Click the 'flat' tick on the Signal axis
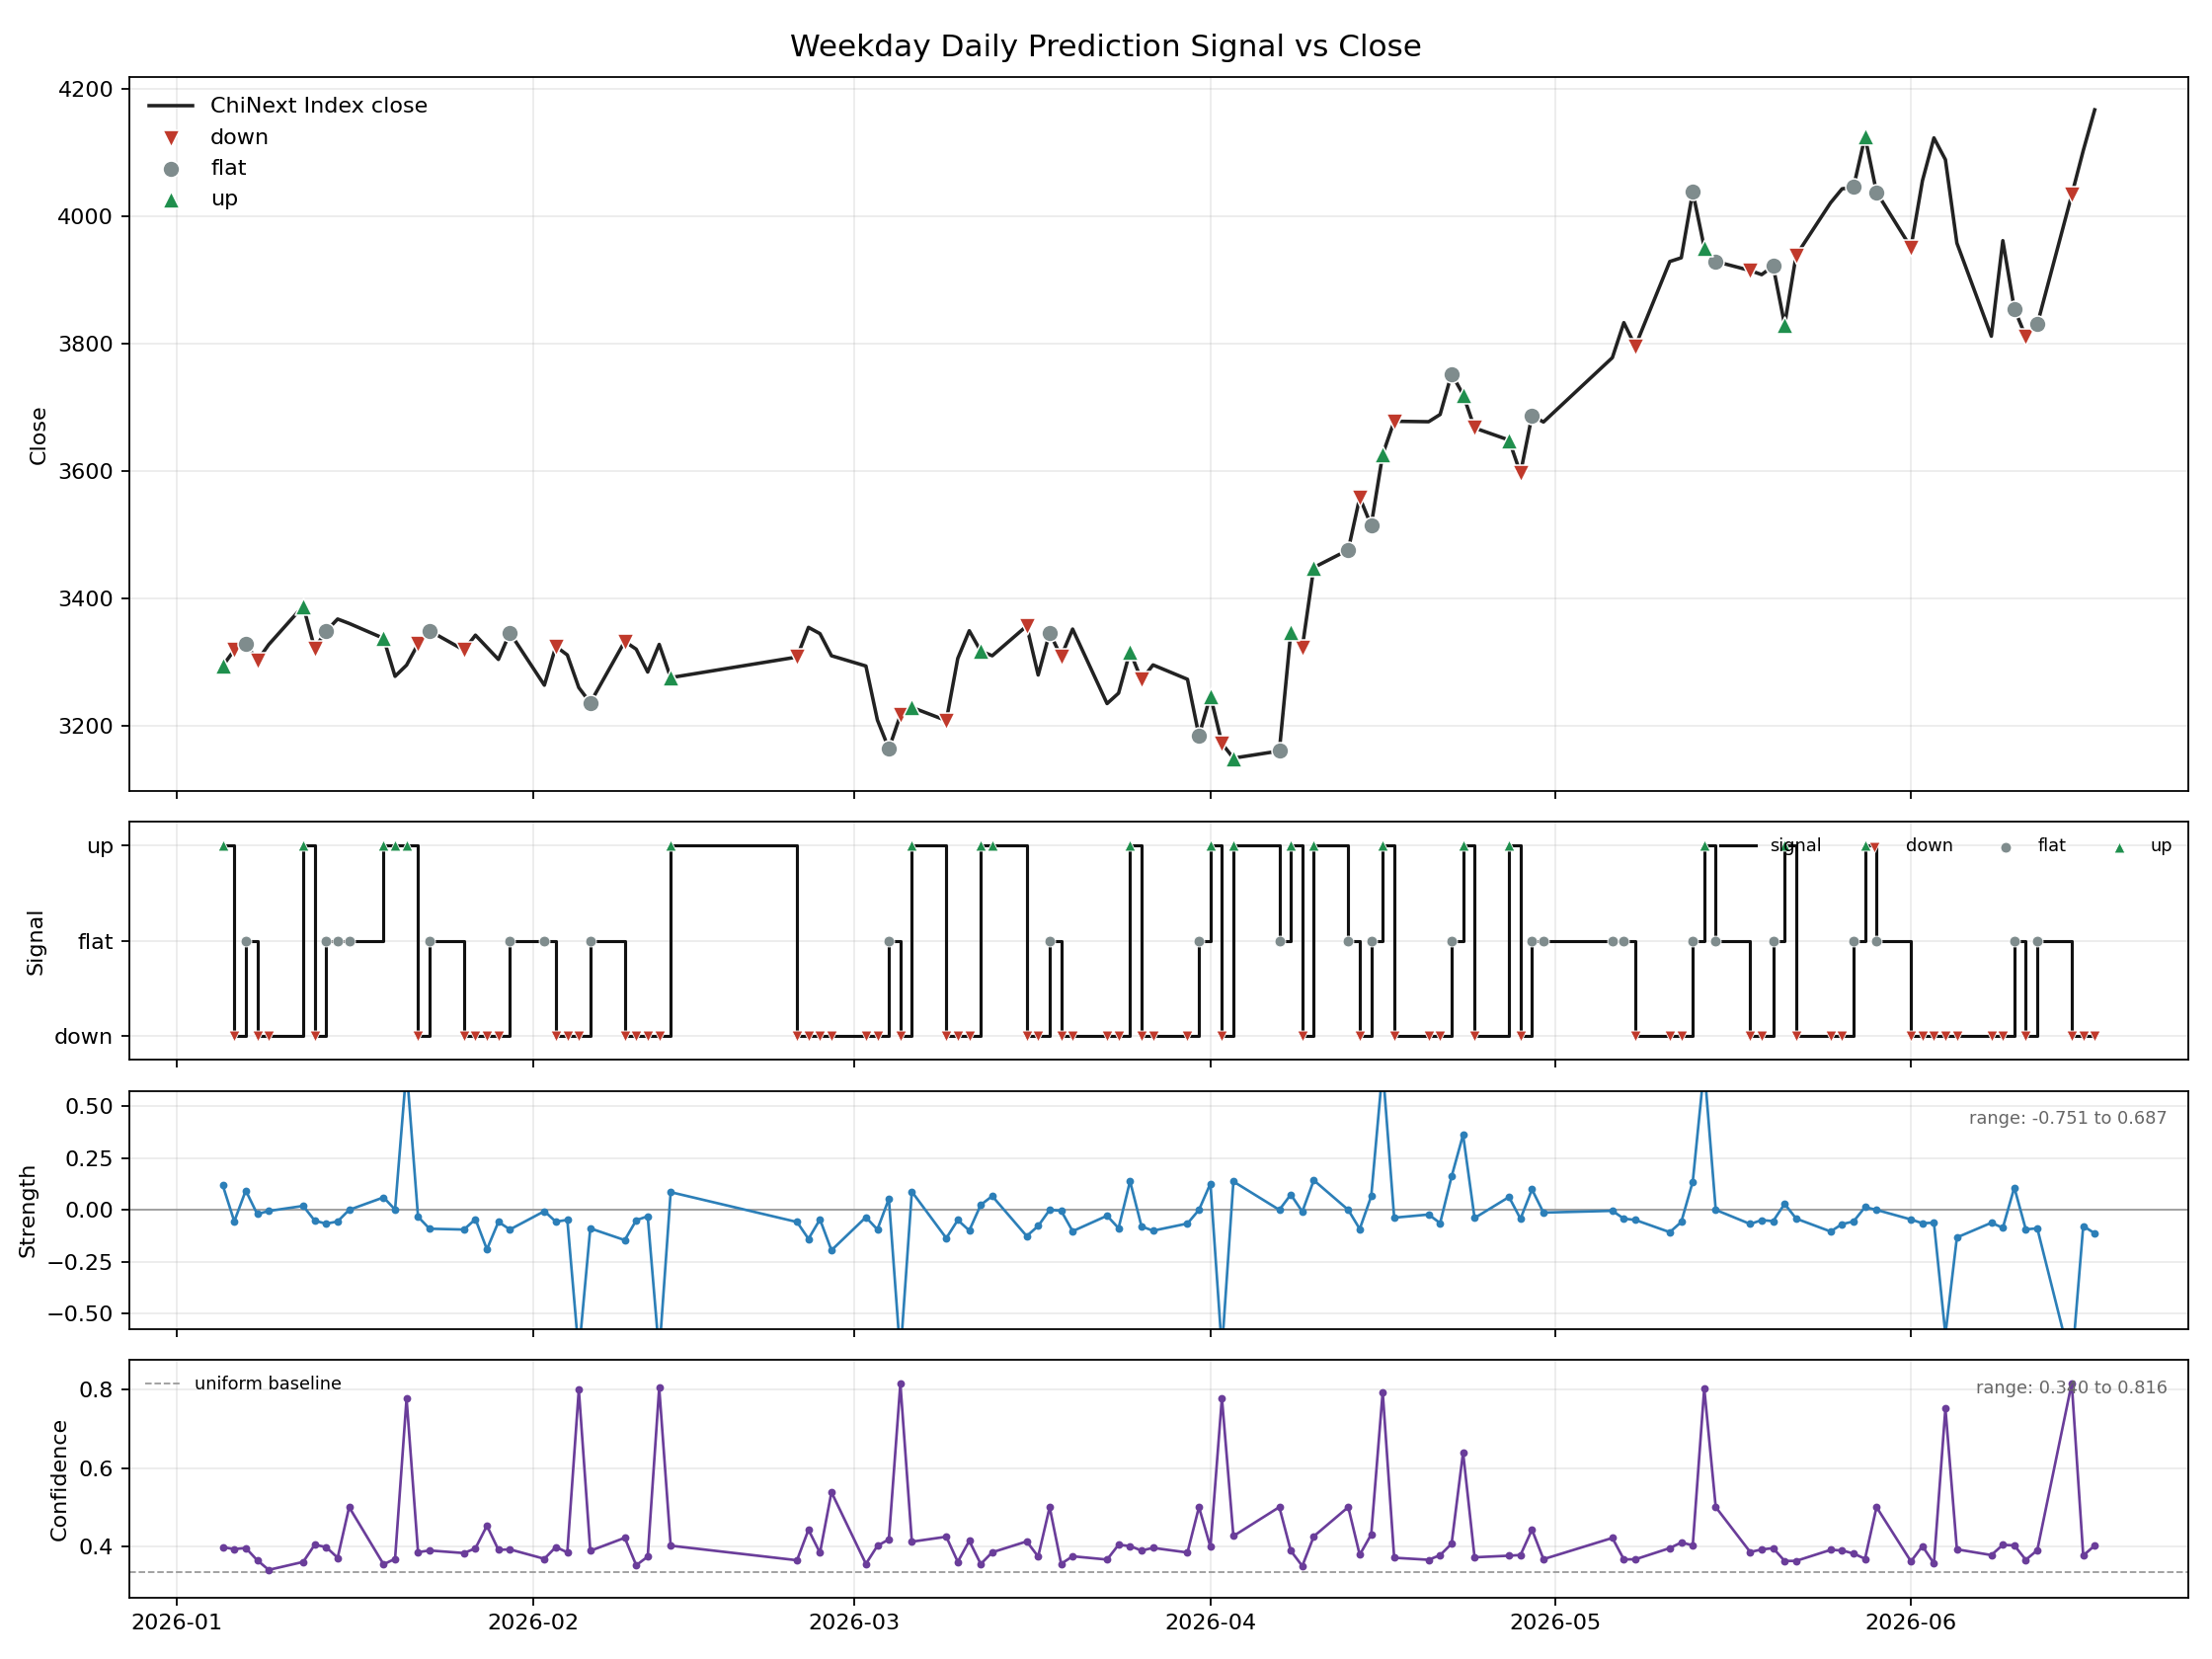The width and height of the screenshot is (2212, 1659). pyautogui.click(x=96, y=941)
